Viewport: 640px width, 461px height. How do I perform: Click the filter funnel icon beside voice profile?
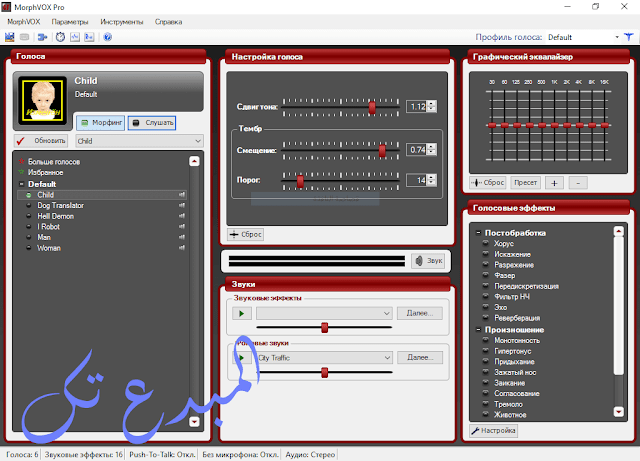click(617, 37)
